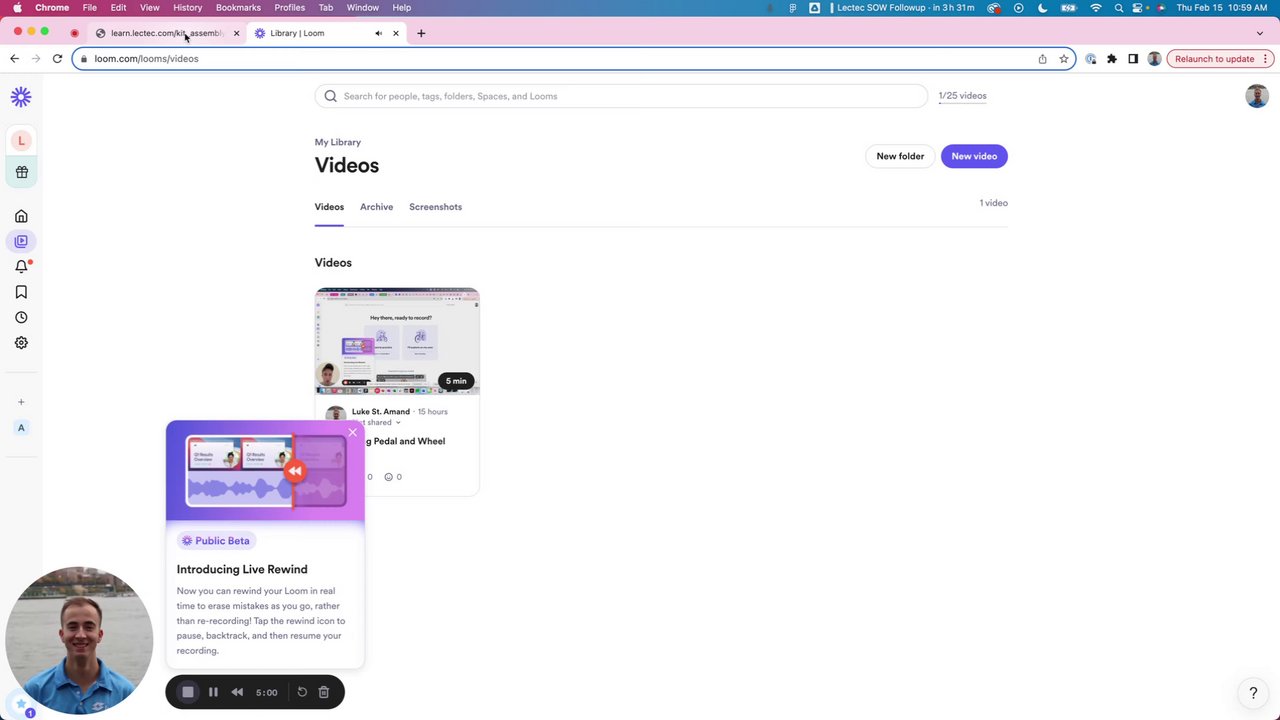
Task: Click the 1 video count text
Action: (x=993, y=203)
